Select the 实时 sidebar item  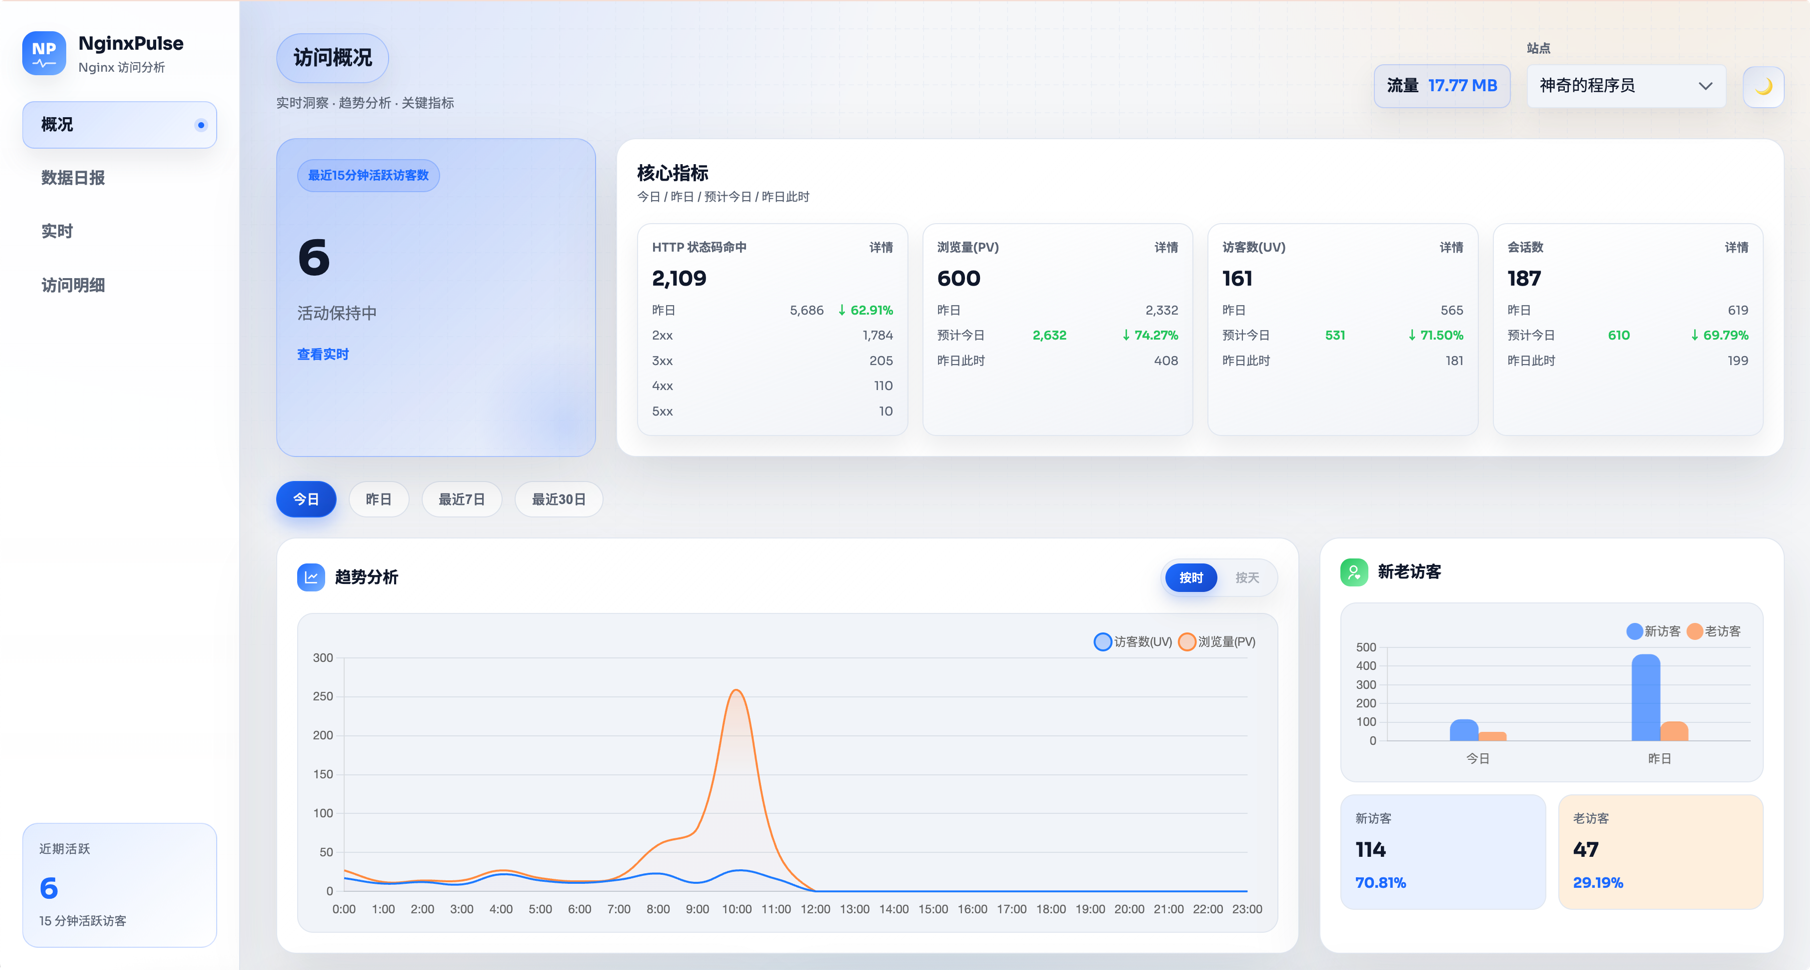[x=57, y=231]
